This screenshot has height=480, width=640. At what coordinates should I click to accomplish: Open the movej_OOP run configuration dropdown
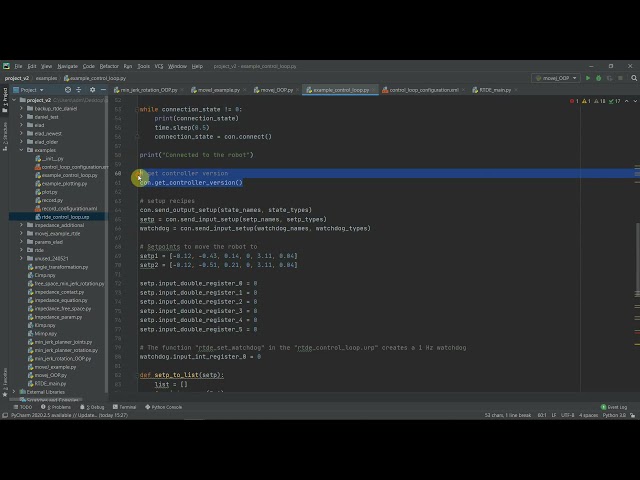pos(556,78)
